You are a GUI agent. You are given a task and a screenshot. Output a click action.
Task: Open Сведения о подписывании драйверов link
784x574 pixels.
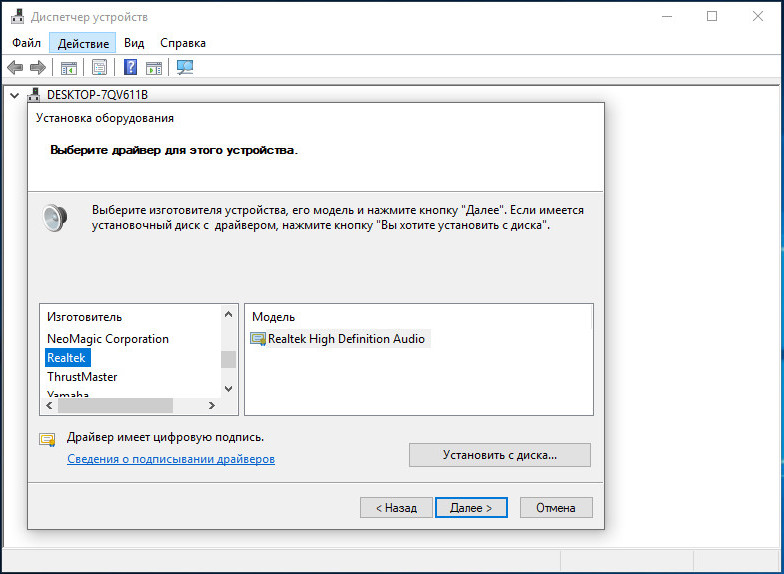click(x=171, y=459)
